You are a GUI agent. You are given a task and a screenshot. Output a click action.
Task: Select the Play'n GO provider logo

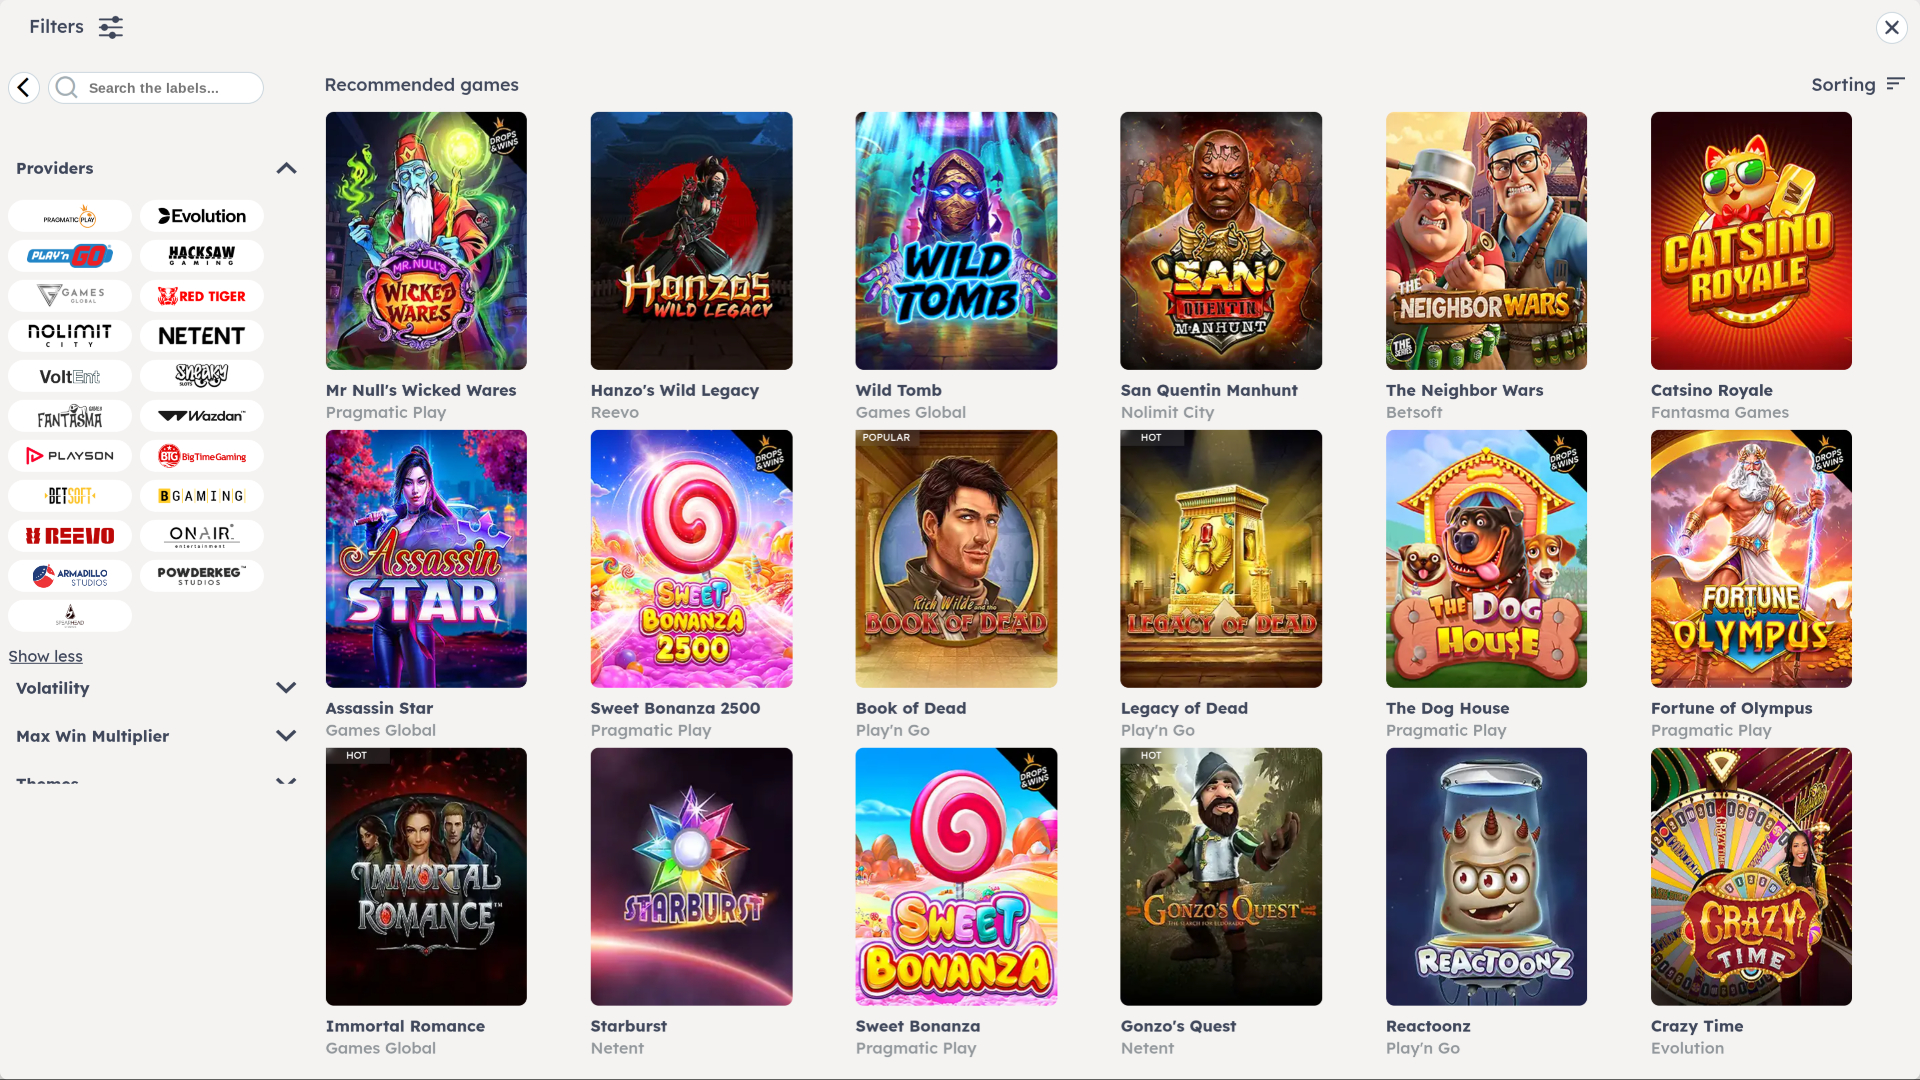pyautogui.click(x=70, y=256)
